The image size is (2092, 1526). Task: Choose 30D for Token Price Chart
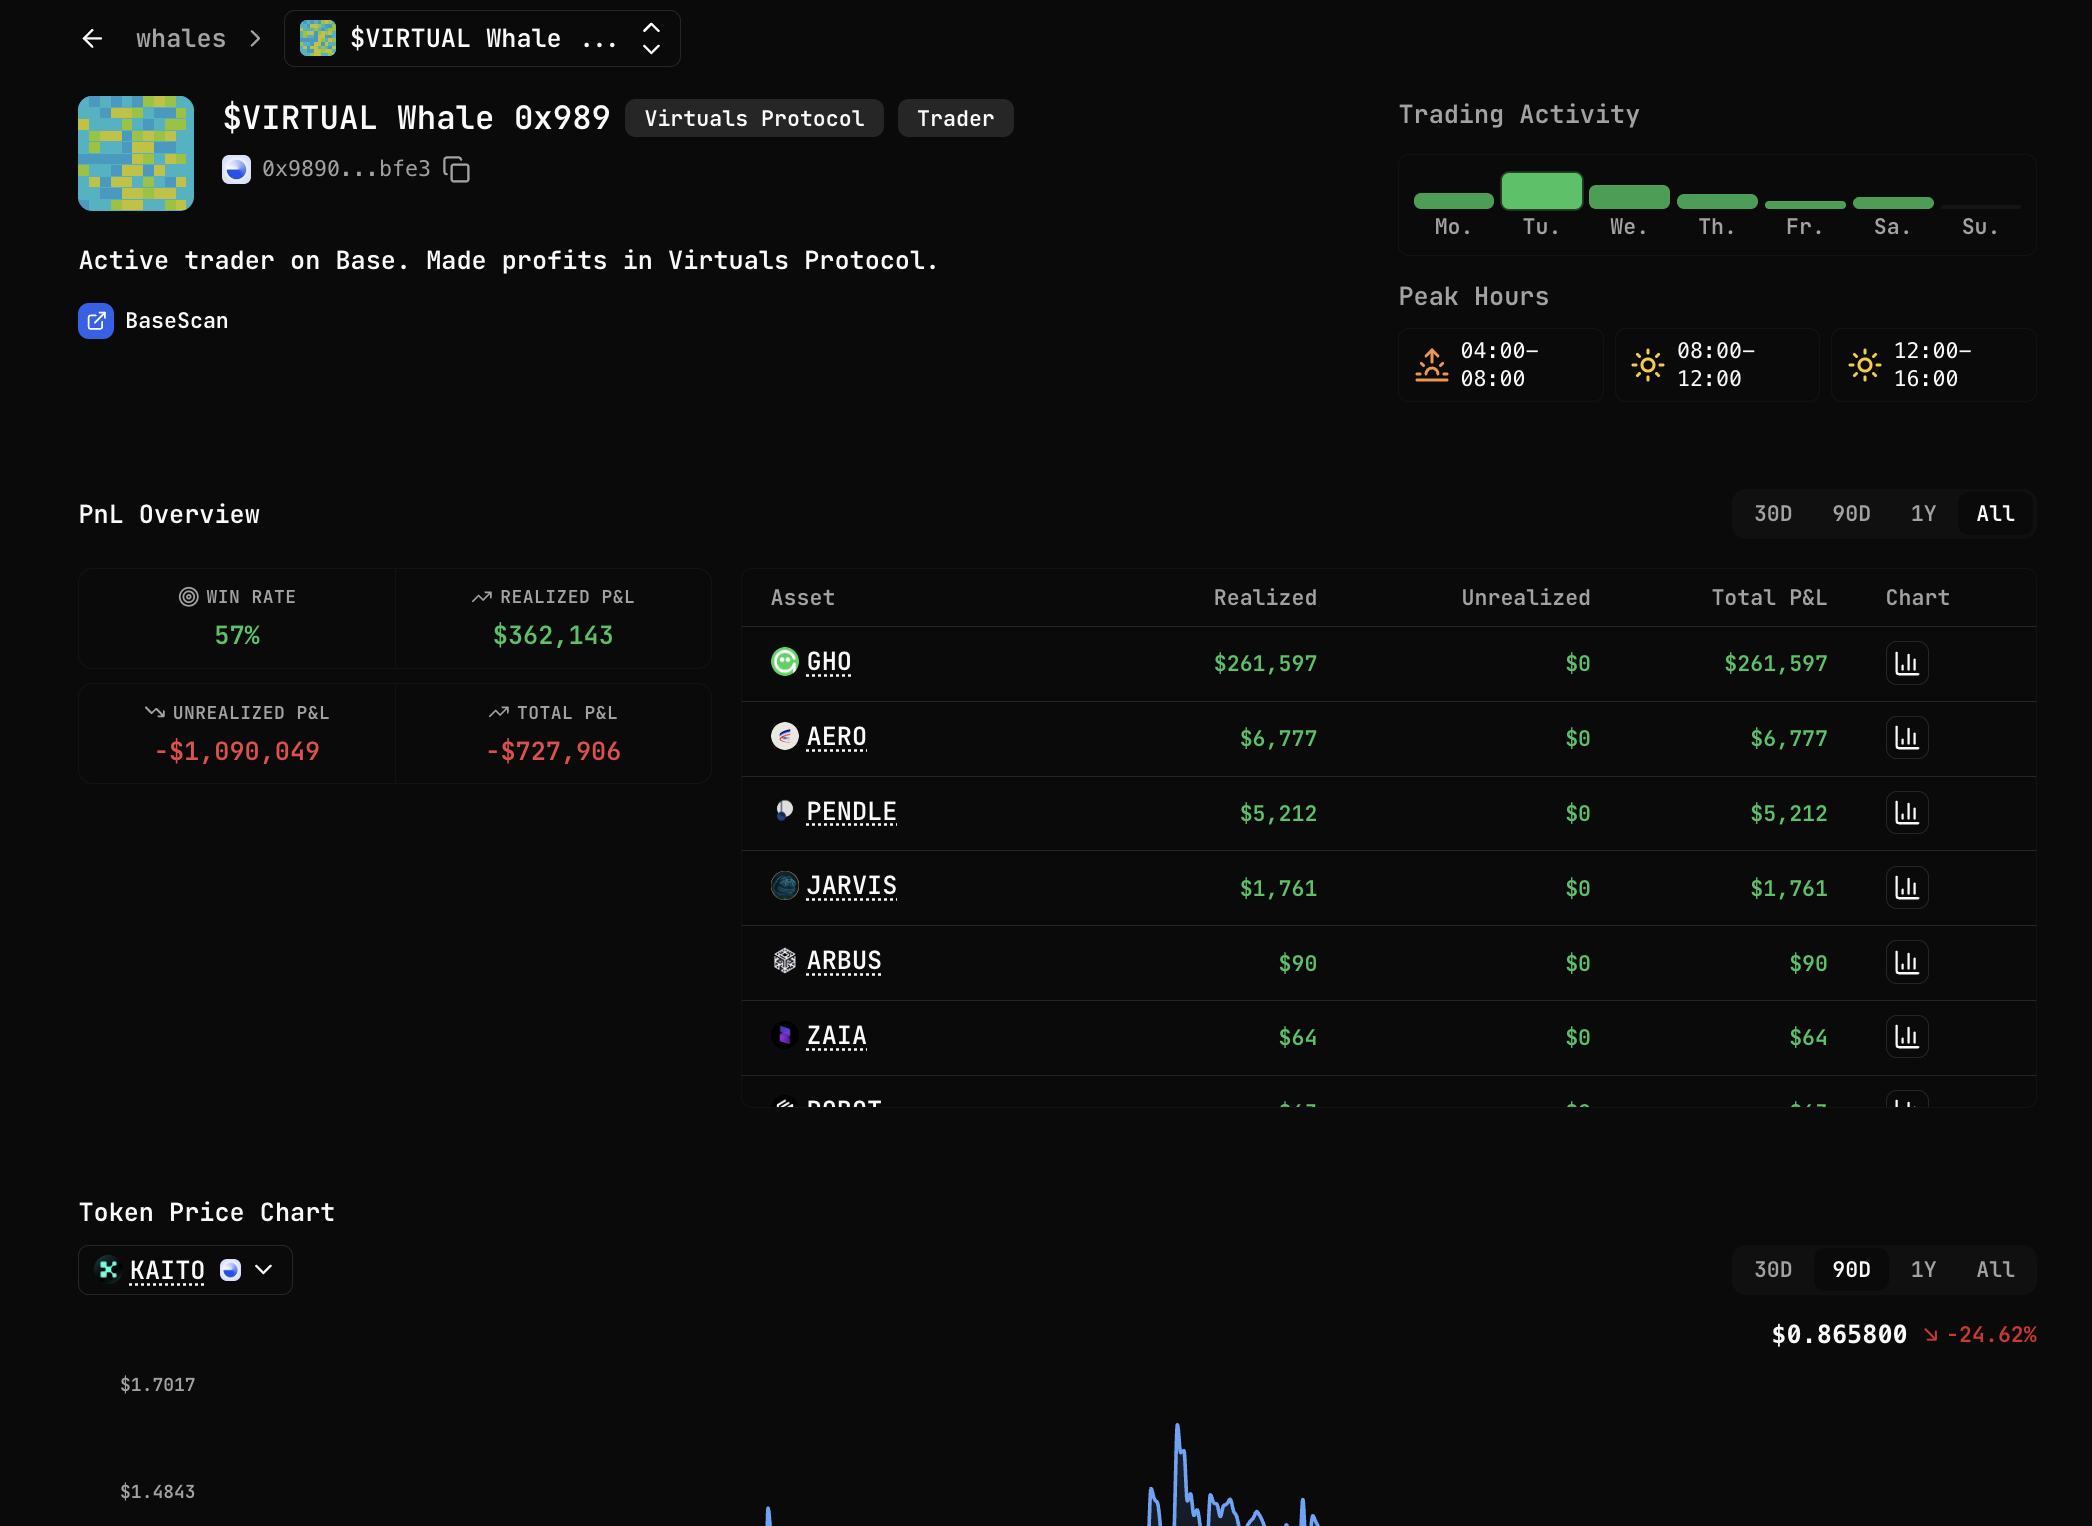pyautogui.click(x=1772, y=1270)
